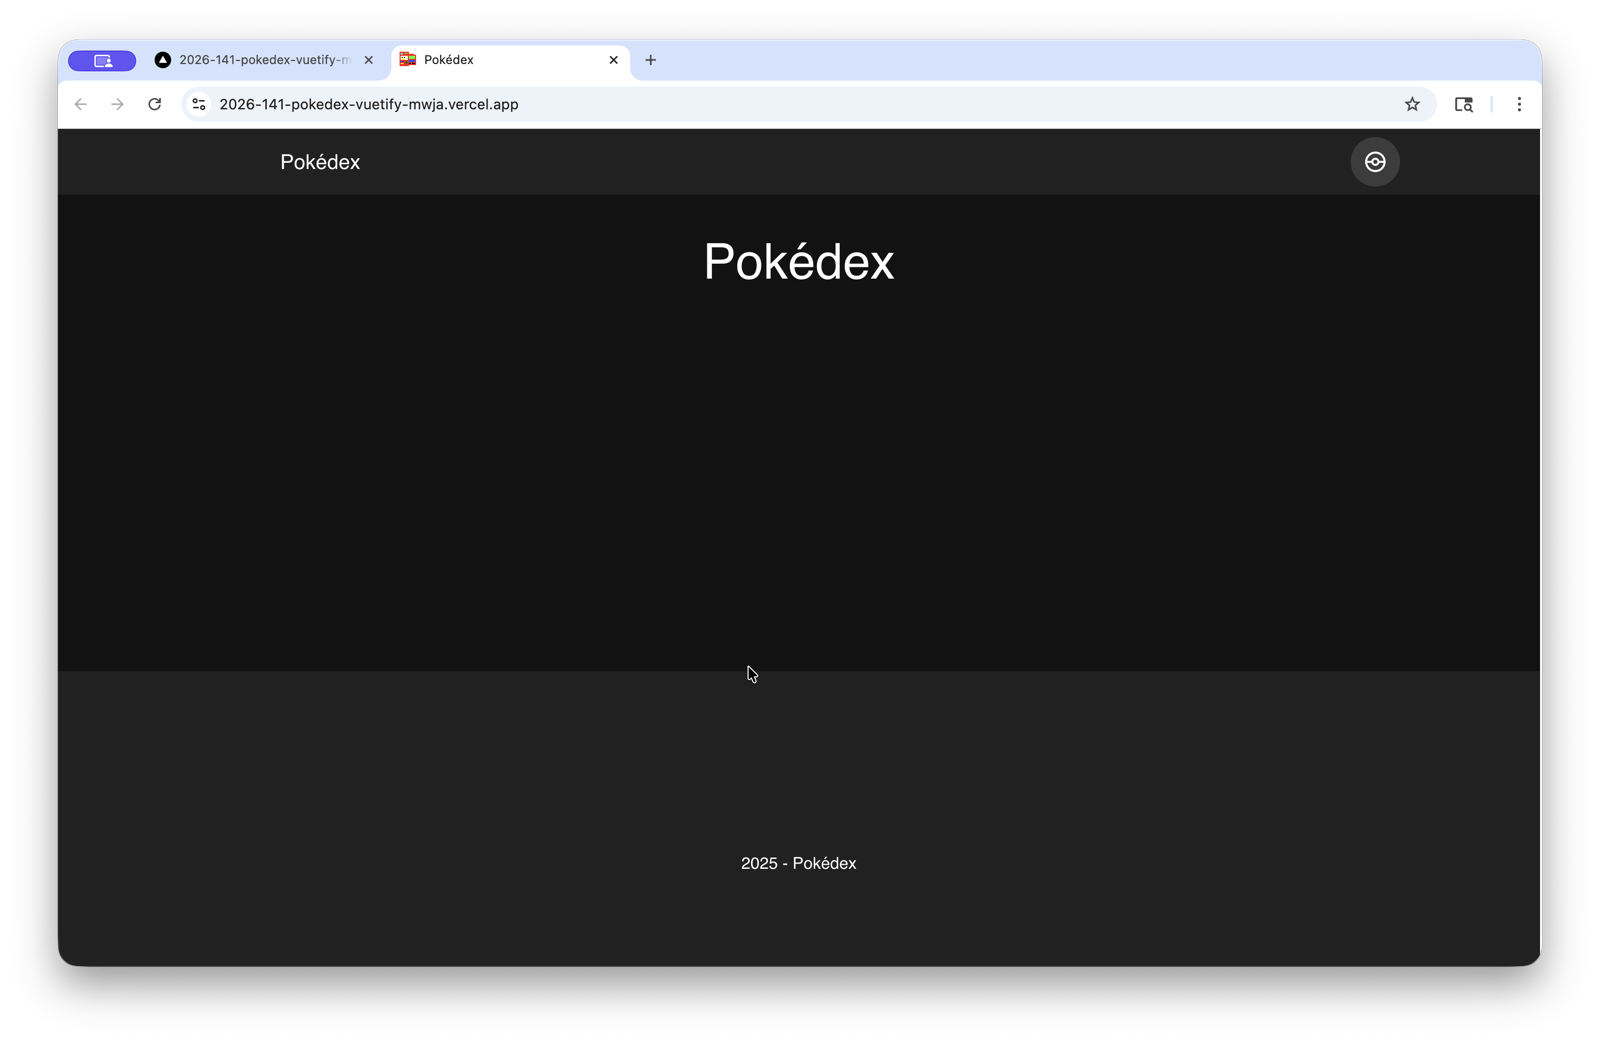
Task: Click the Pokédex title in the app bar
Action: click(x=319, y=162)
